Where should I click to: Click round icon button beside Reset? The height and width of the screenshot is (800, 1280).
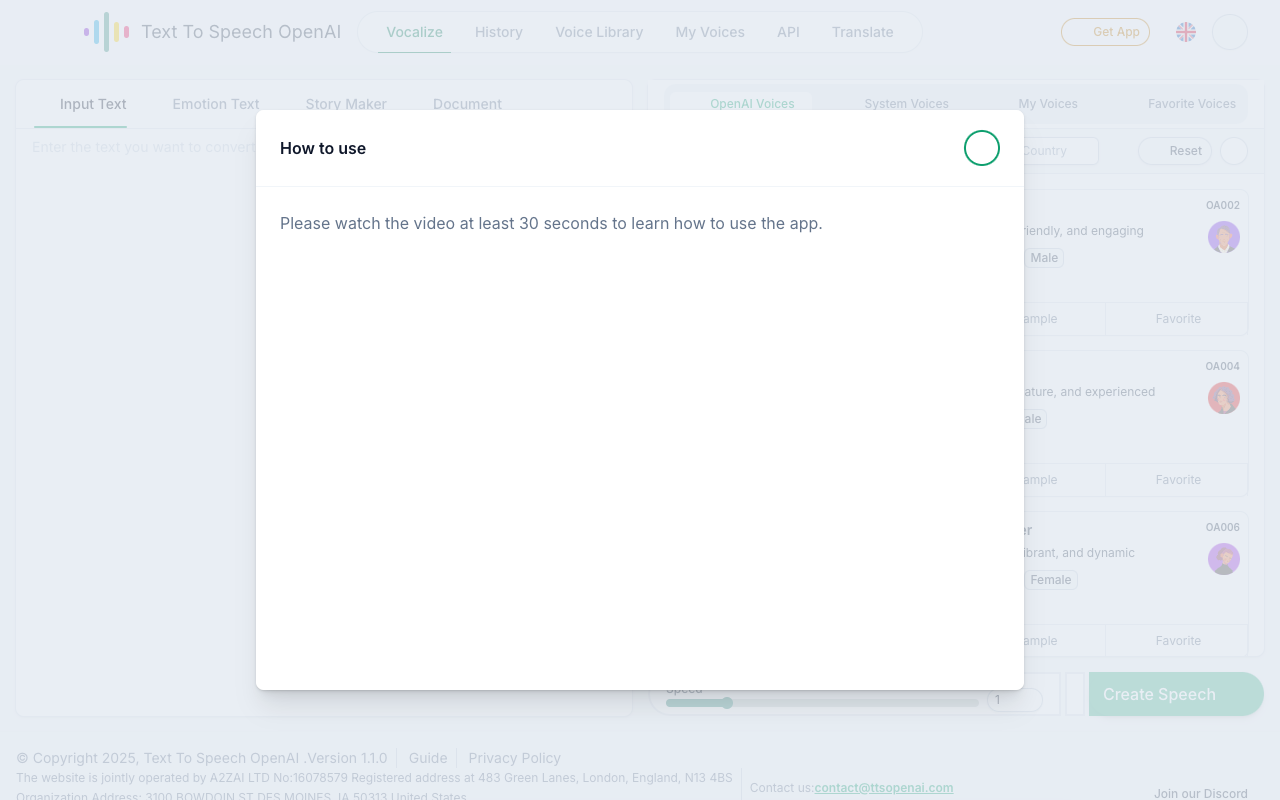coord(1234,151)
